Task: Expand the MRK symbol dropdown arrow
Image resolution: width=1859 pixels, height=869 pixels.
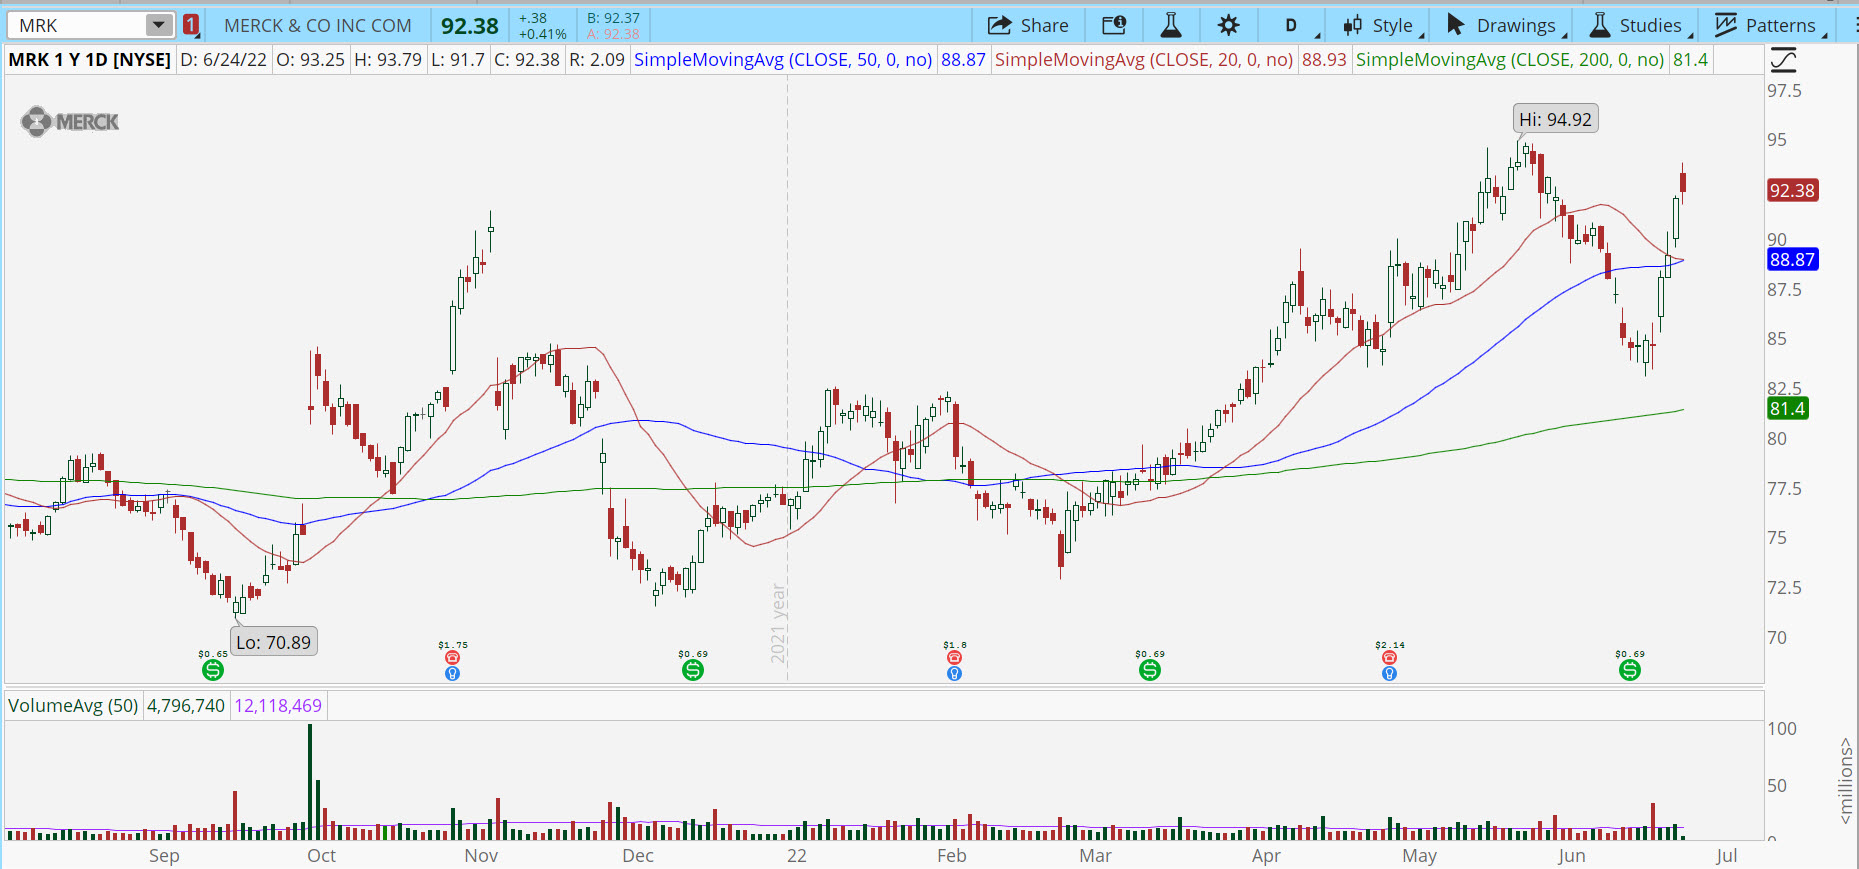Action: click(x=159, y=26)
